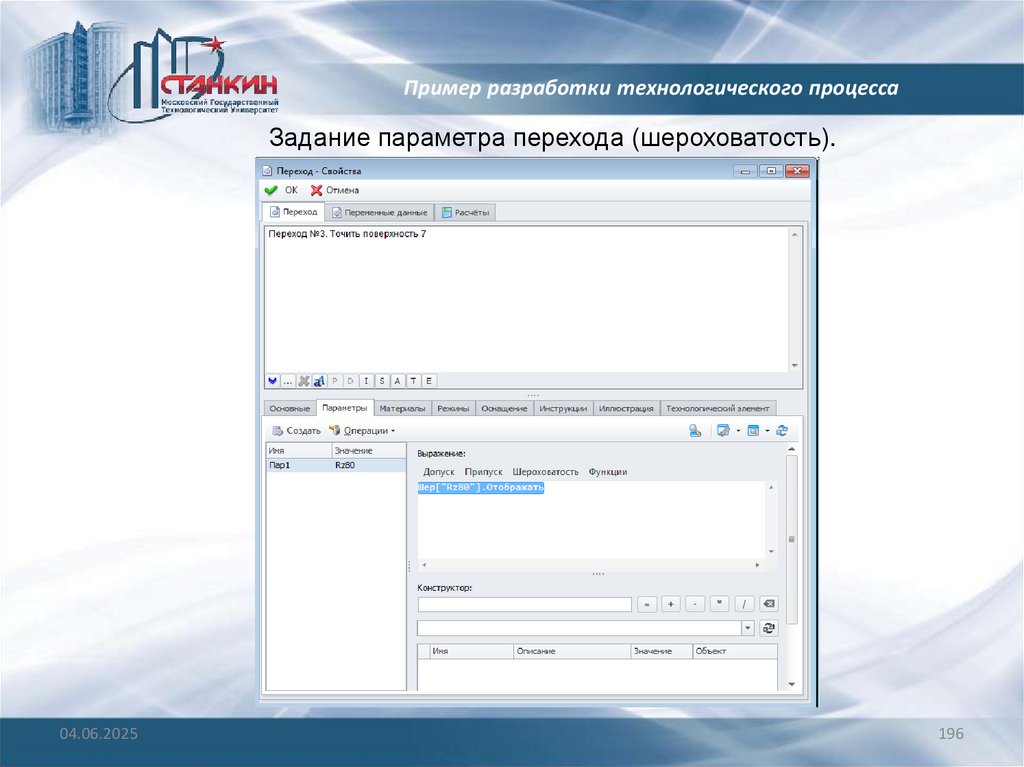The image size is (1024, 767).
Task: Click the 'a1' text format icon
Action: [319, 381]
